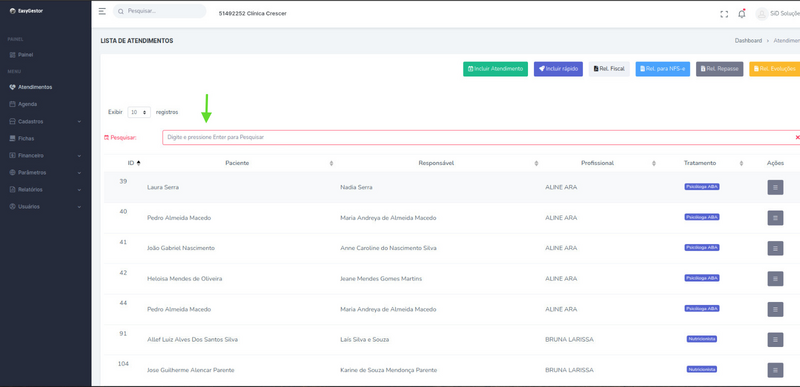Open actions menu for Allef Luiz row
Viewport: 800px width, 387px height.
click(775, 340)
